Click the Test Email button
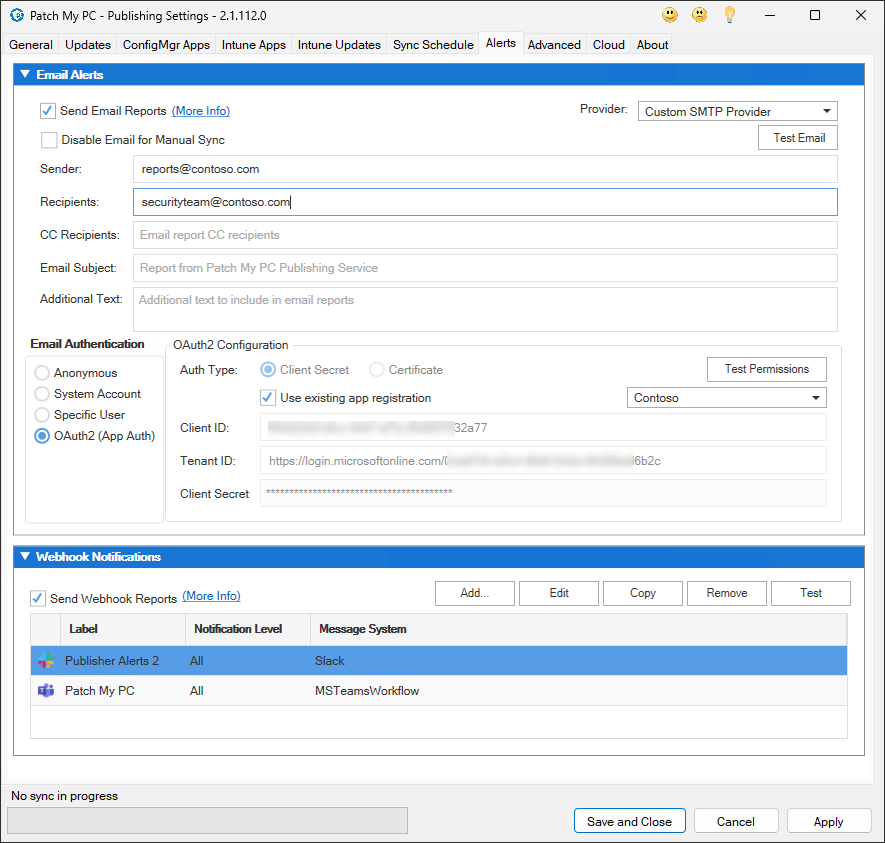885x843 pixels. point(798,138)
